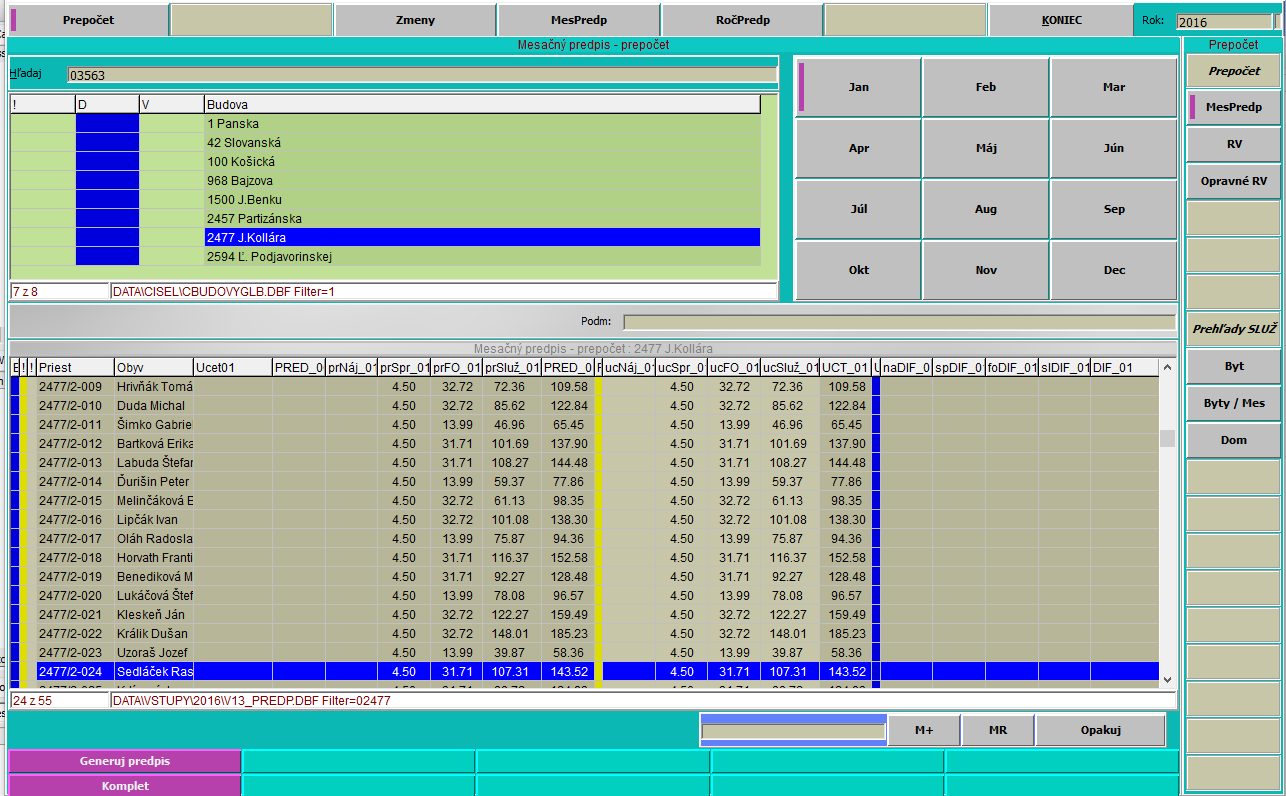This screenshot has width=1286, height=796.
Task: Click PRED_0 value 143.52 in Sedláček row
Action: [x=568, y=672]
